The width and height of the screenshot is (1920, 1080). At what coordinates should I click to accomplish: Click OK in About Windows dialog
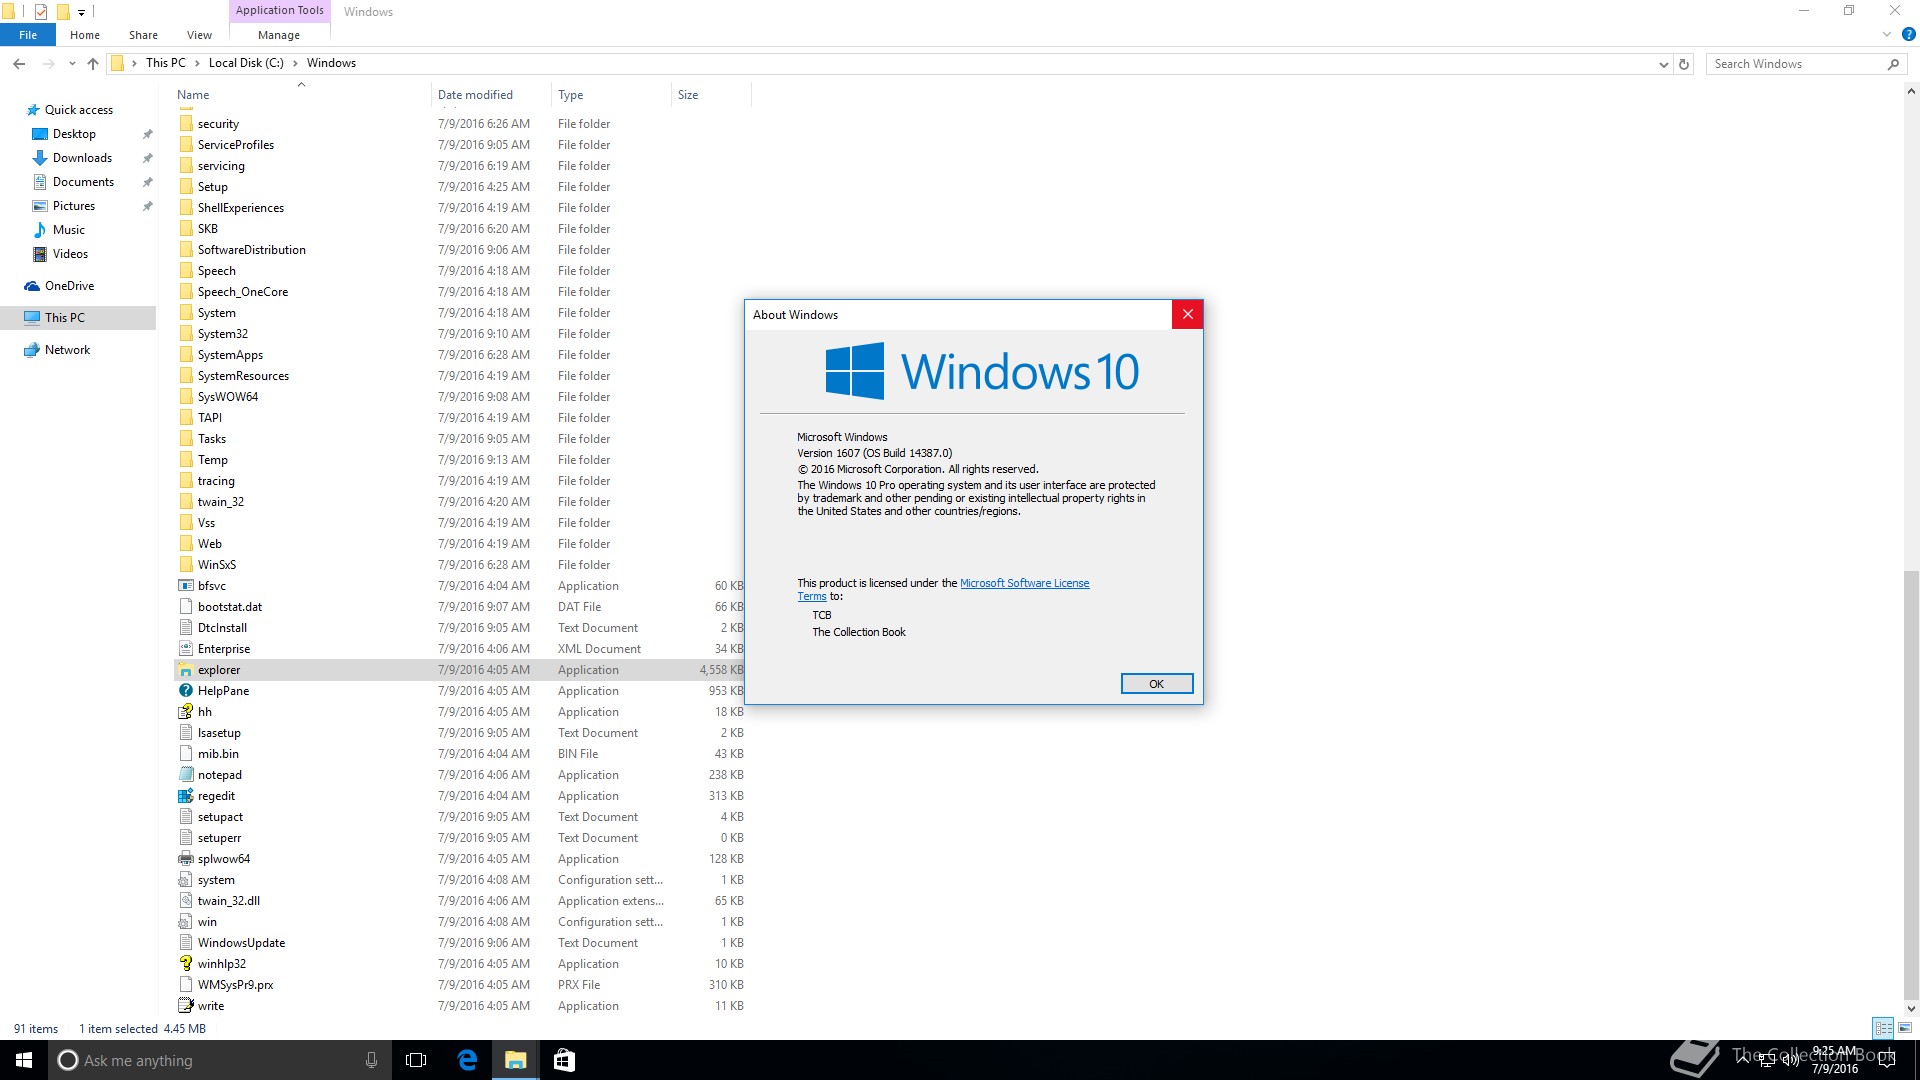(1156, 684)
